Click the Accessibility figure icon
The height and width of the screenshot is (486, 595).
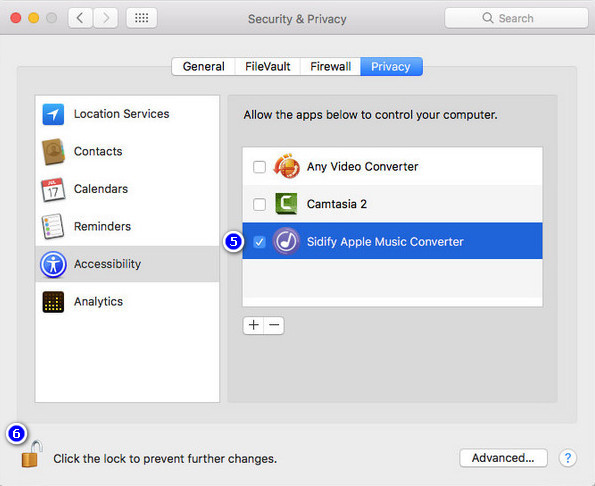coord(53,264)
